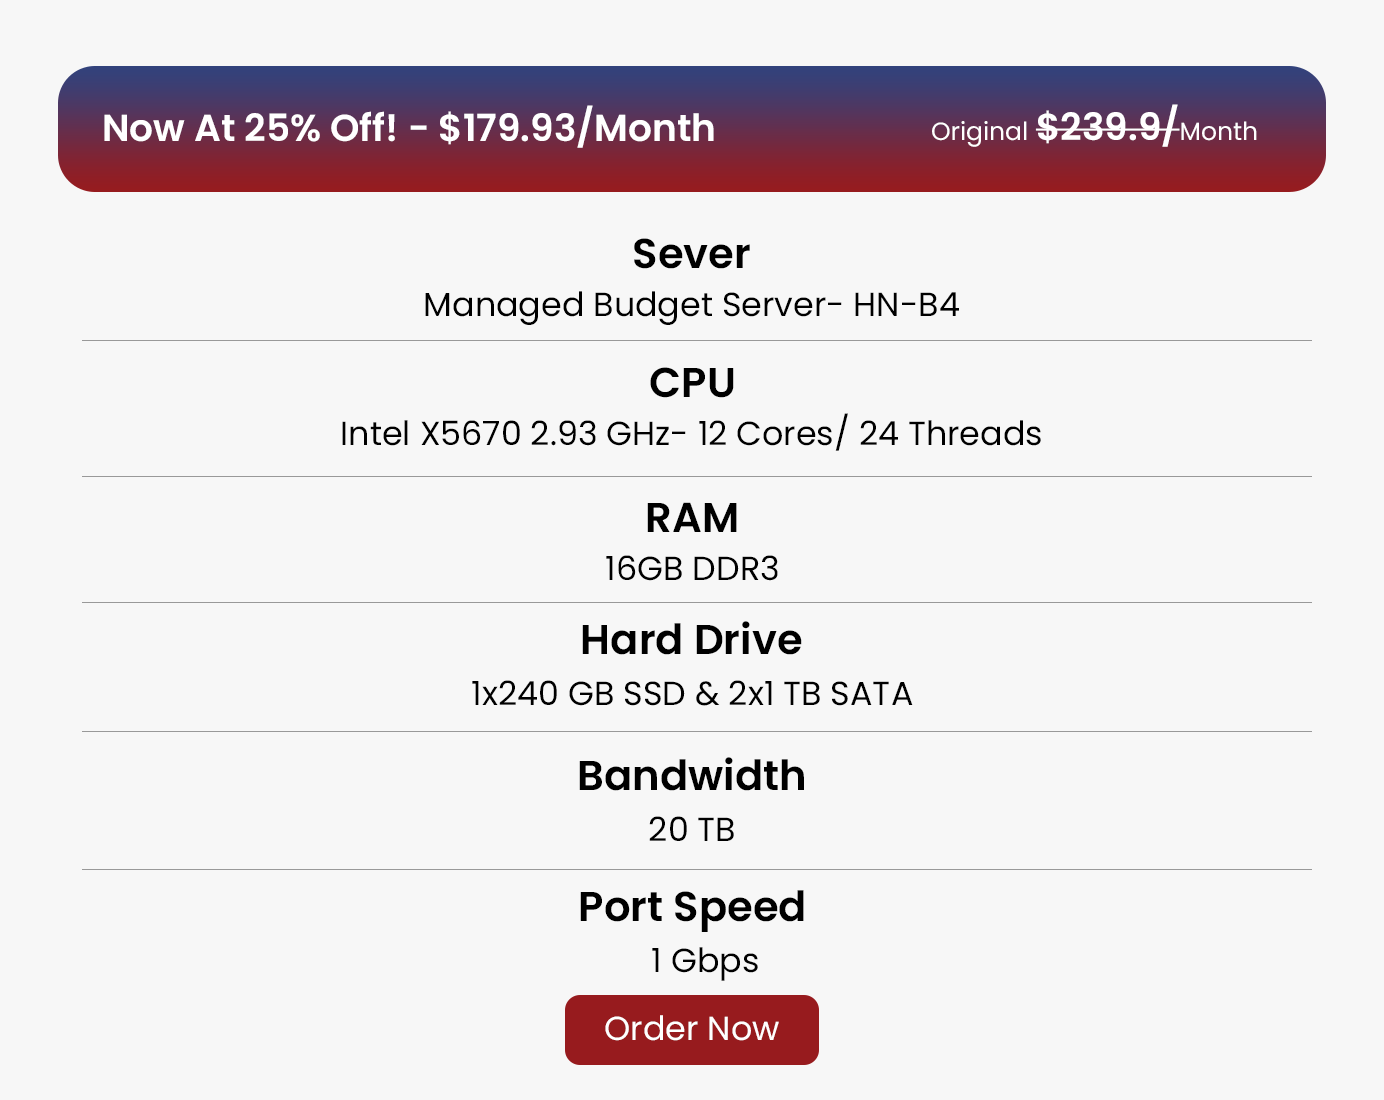Click the struck-through $239.9/ original price
The width and height of the screenshot is (1384, 1100).
1108,127
